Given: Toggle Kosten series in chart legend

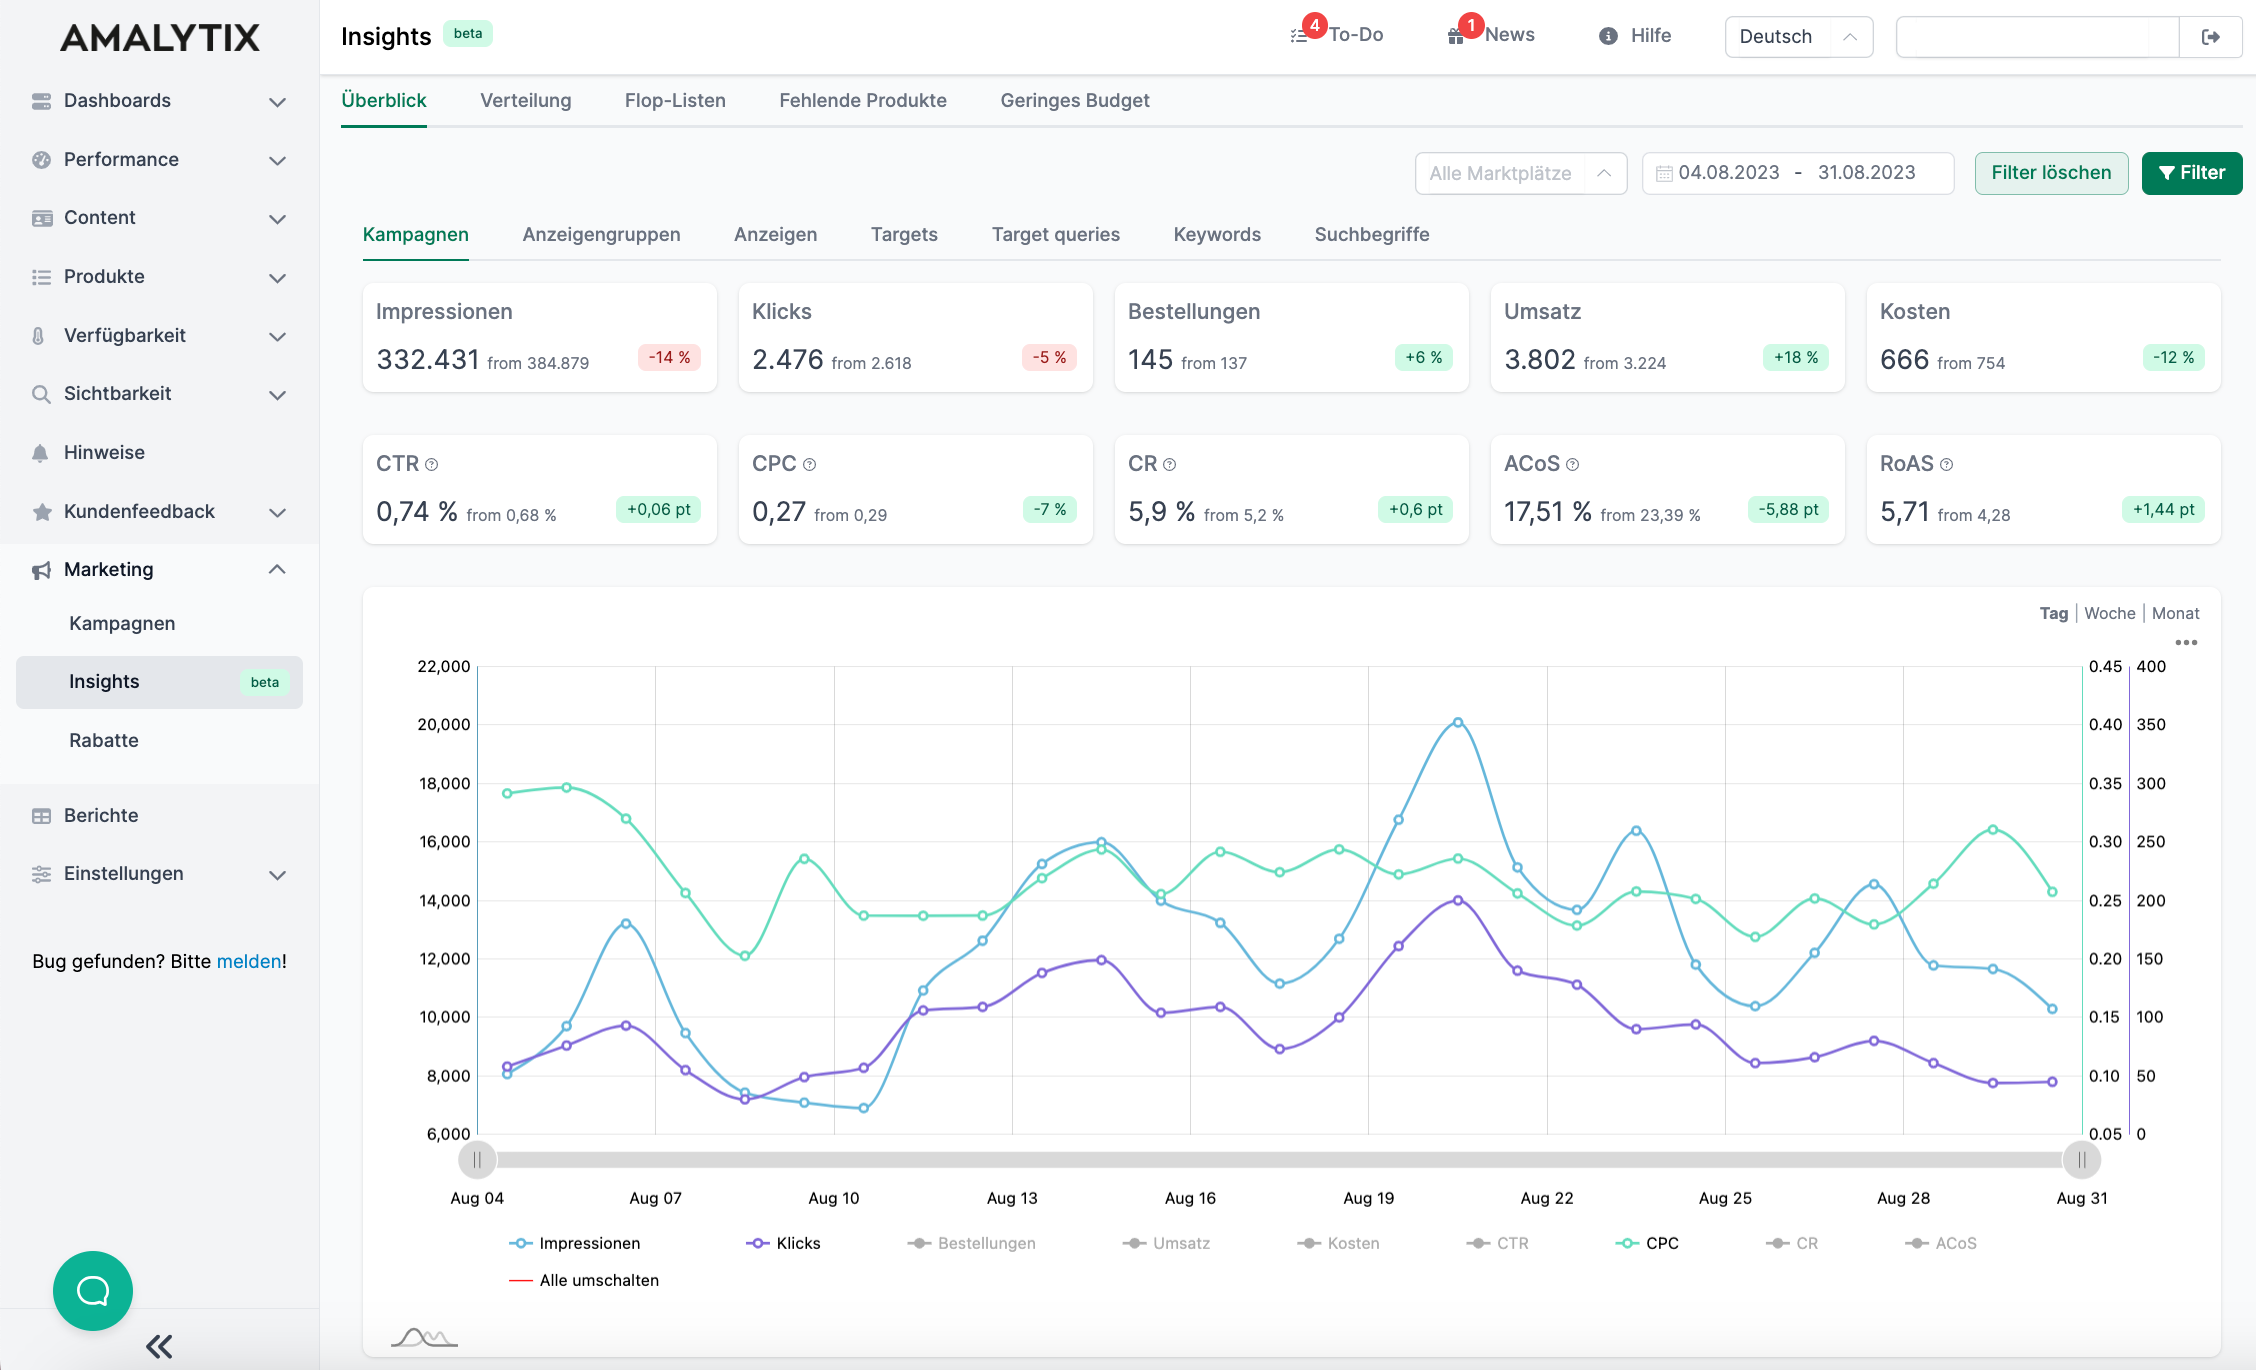Looking at the screenshot, I should (1338, 1244).
